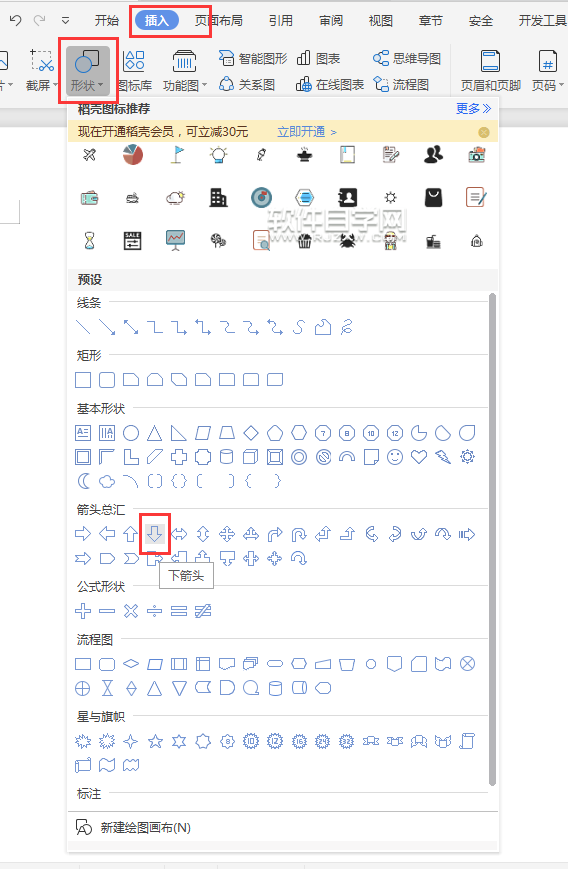Select the pie chart recommended icon
This screenshot has width=568, height=869.
[133, 155]
